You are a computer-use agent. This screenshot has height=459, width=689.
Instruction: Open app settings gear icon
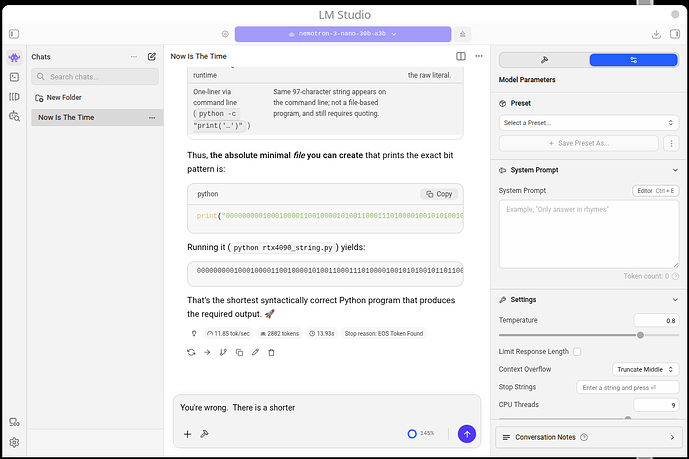pyautogui.click(x=14, y=442)
